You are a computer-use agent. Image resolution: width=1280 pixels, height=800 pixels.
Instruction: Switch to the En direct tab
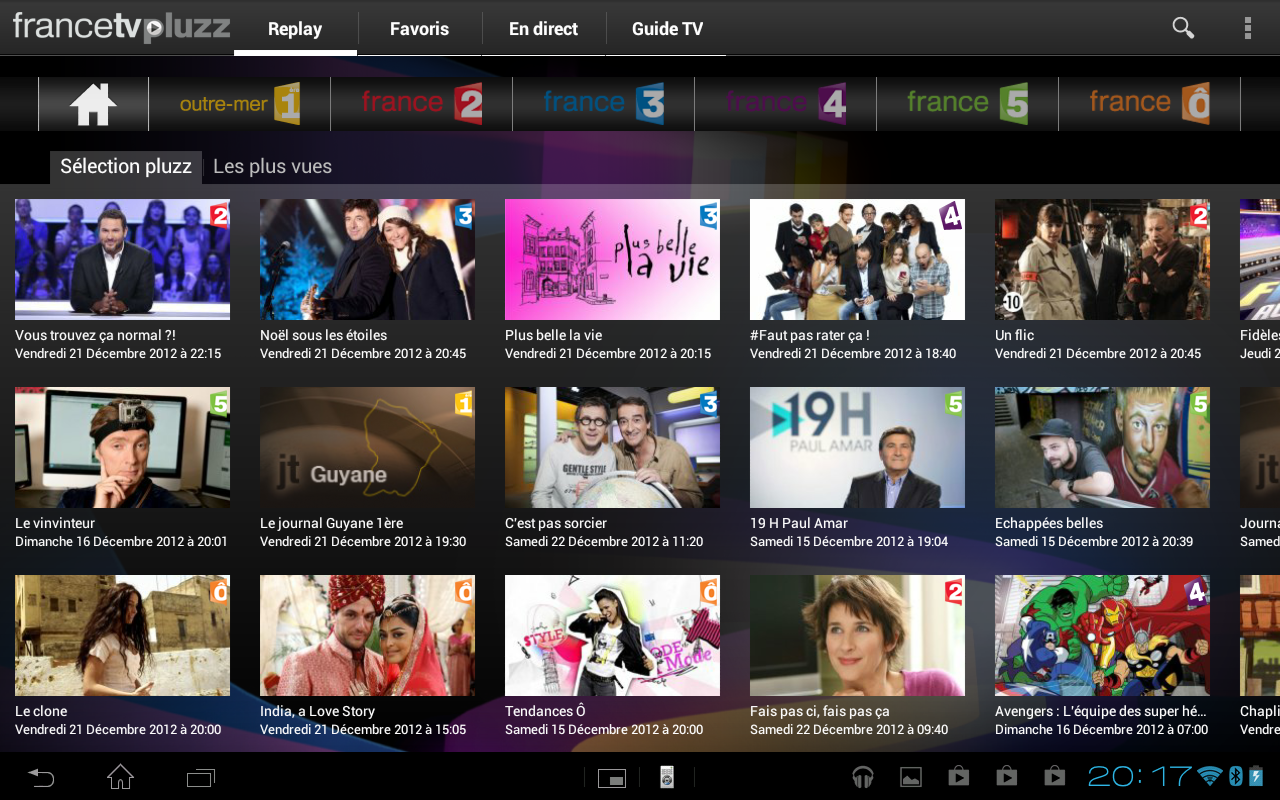543,29
